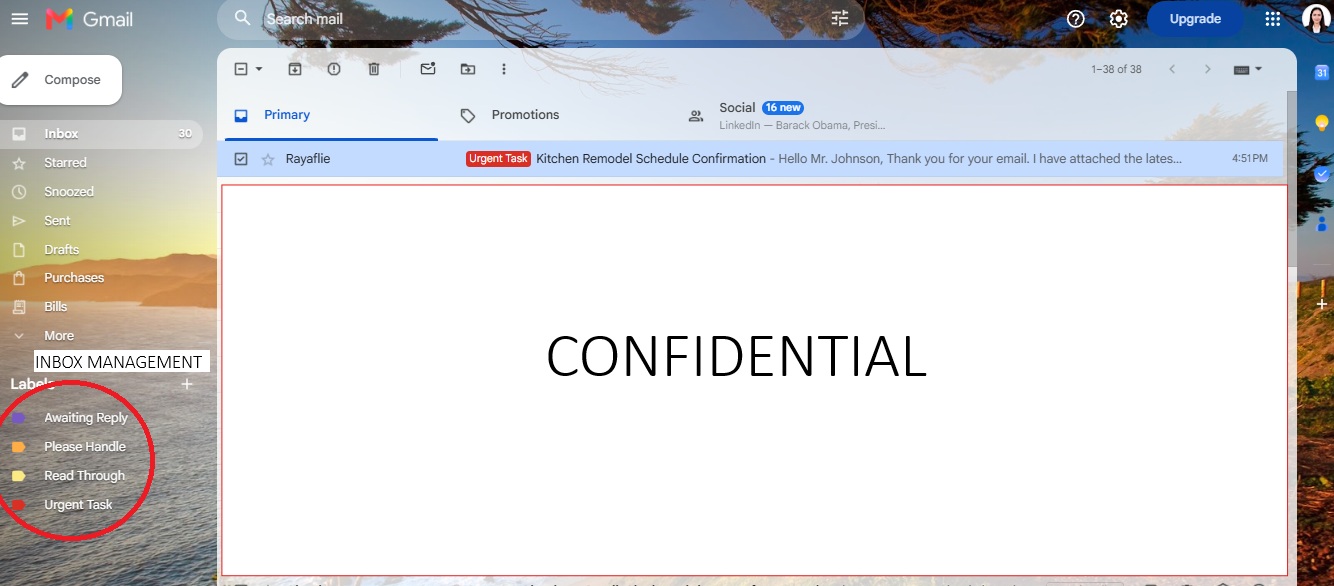Image resolution: width=1334 pixels, height=586 pixels.
Task: Open Google Tasks in side panel
Action: point(1320,173)
